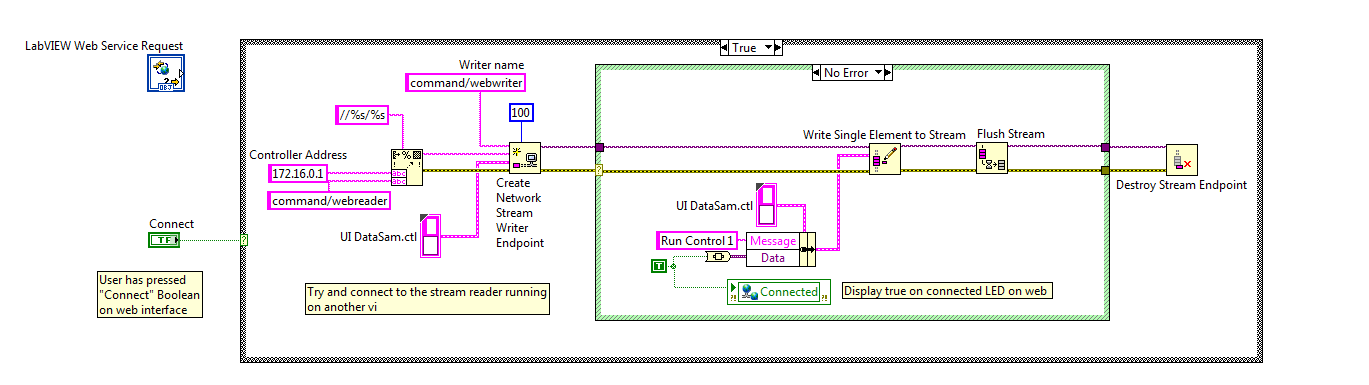The height and width of the screenshot is (385, 1369).
Task: Select the Message element of the bundle
Action: (x=773, y=240)
